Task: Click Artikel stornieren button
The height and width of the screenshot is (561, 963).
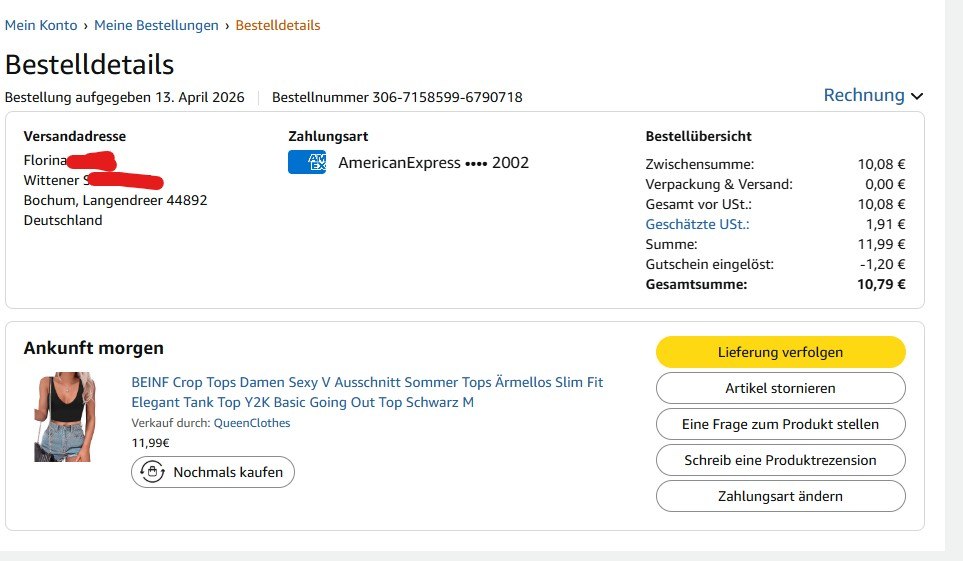Action: (780, 388)
